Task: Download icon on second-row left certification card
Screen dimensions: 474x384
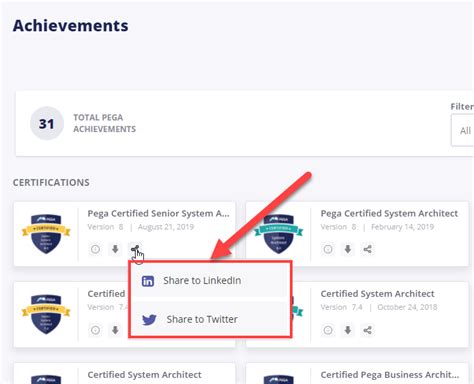Action: tap(115, 330)
